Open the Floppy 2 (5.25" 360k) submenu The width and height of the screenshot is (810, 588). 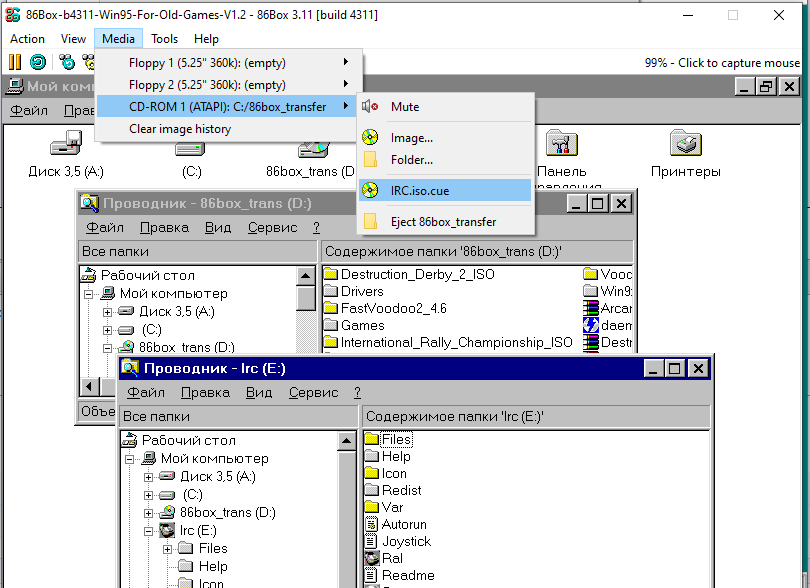[x=229, y=85]
